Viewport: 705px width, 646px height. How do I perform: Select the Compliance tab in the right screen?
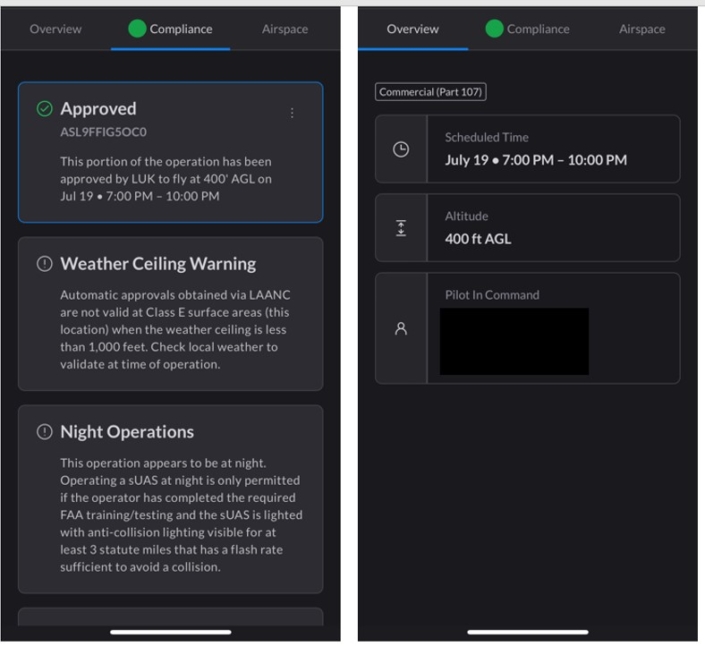coord(527,29)
